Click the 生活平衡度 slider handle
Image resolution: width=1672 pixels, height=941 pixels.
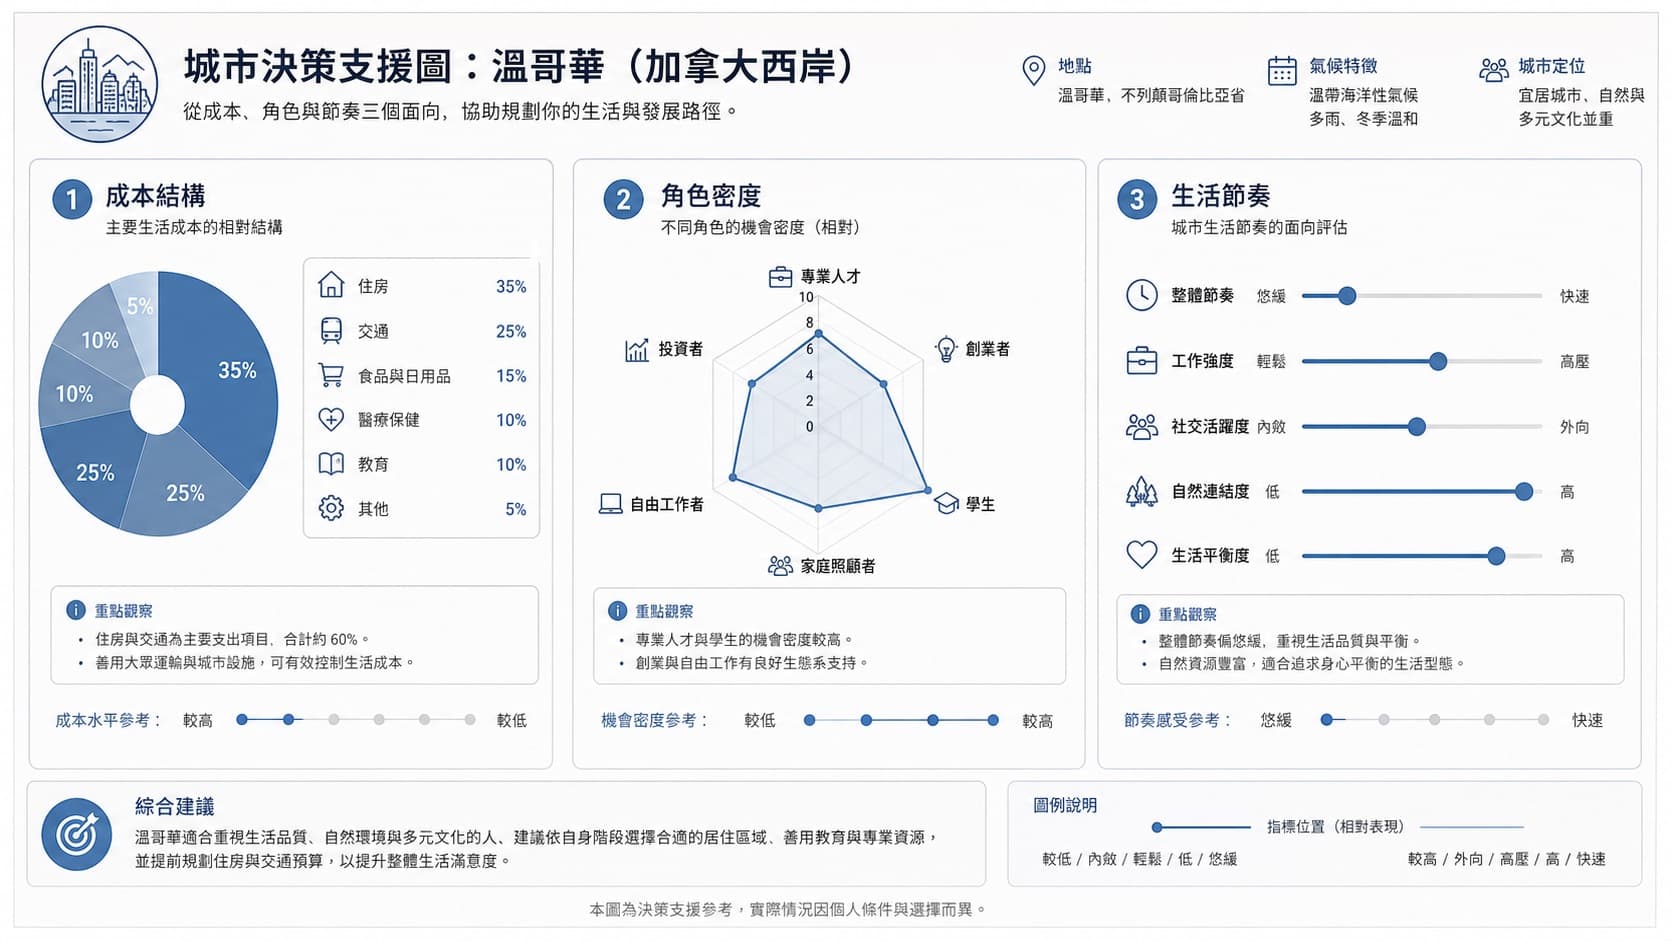(x=1496, y=556)
